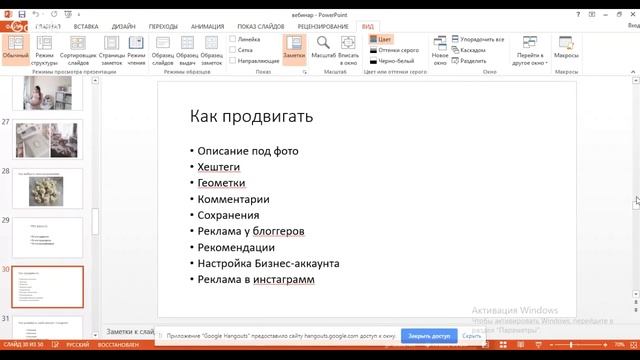640x360 pixels.
Task: Click slide editor scroll-up arrow
Action: click(x=636, y=80)
